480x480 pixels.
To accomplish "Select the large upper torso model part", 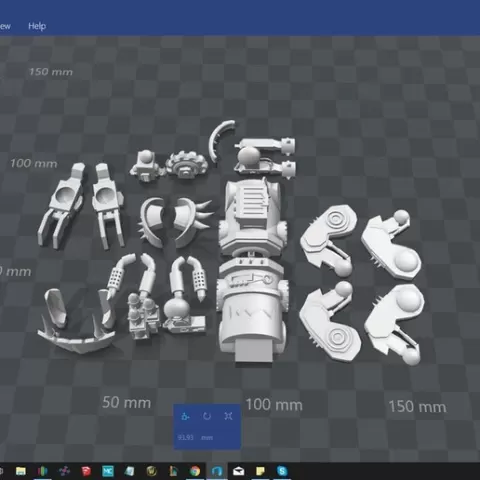I will 253,217.
